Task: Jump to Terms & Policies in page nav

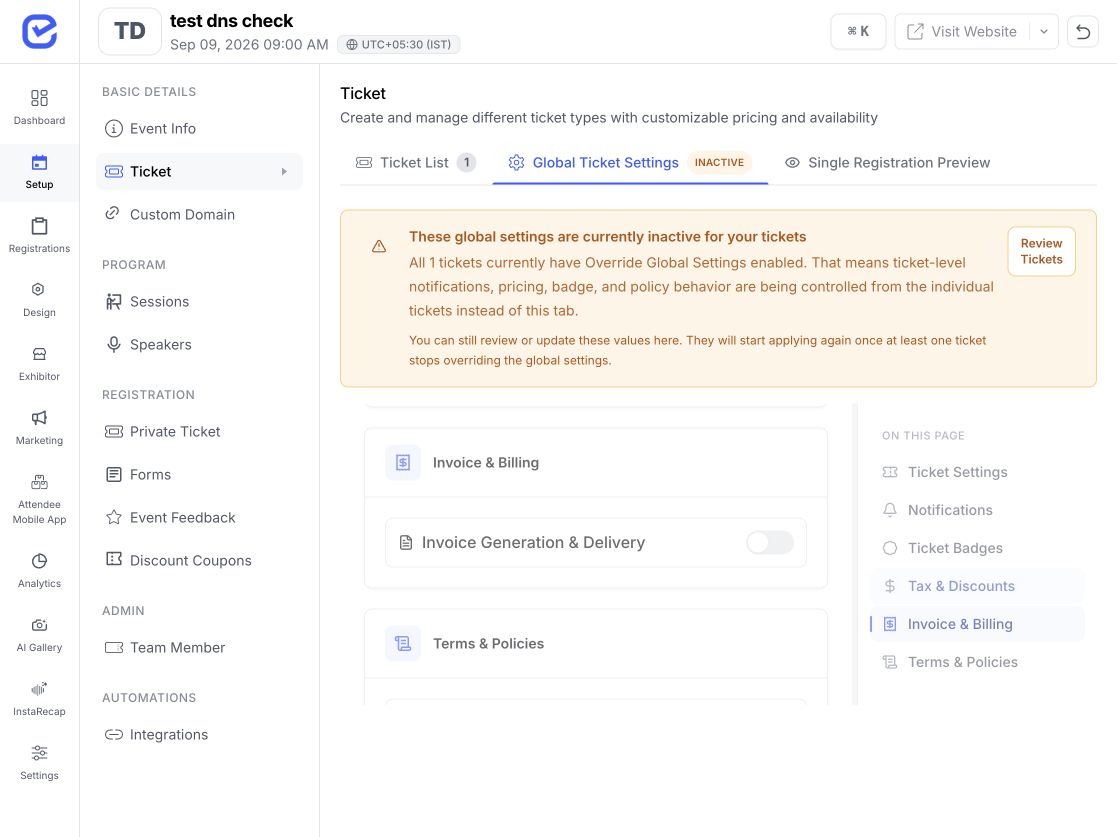Action: coord(977,662)
